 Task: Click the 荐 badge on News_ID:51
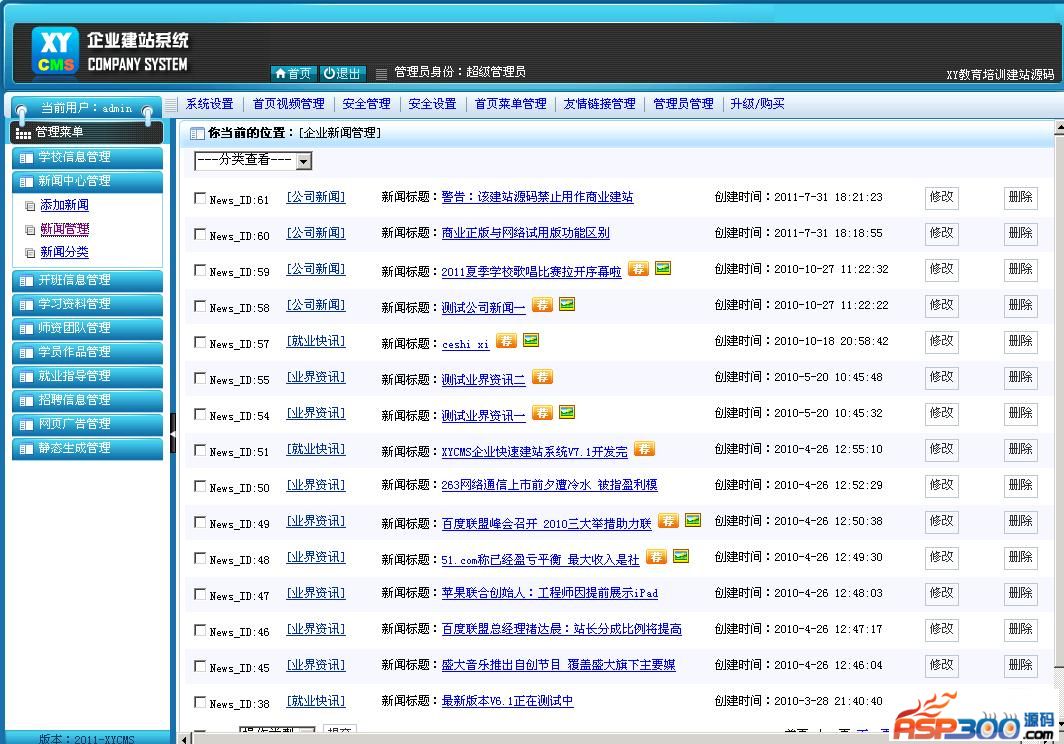pyautogui.click(x=644, y=449)
